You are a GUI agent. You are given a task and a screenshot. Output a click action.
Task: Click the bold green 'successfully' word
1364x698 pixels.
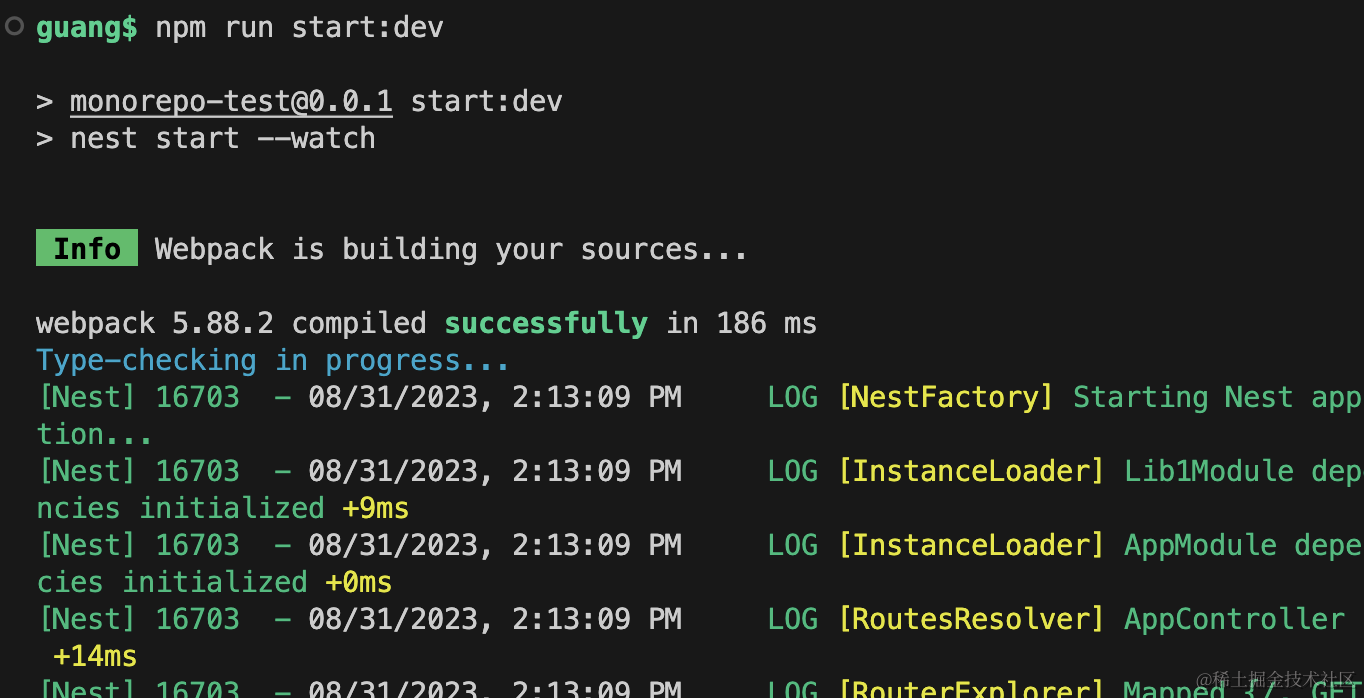click(x=546, y=323)
